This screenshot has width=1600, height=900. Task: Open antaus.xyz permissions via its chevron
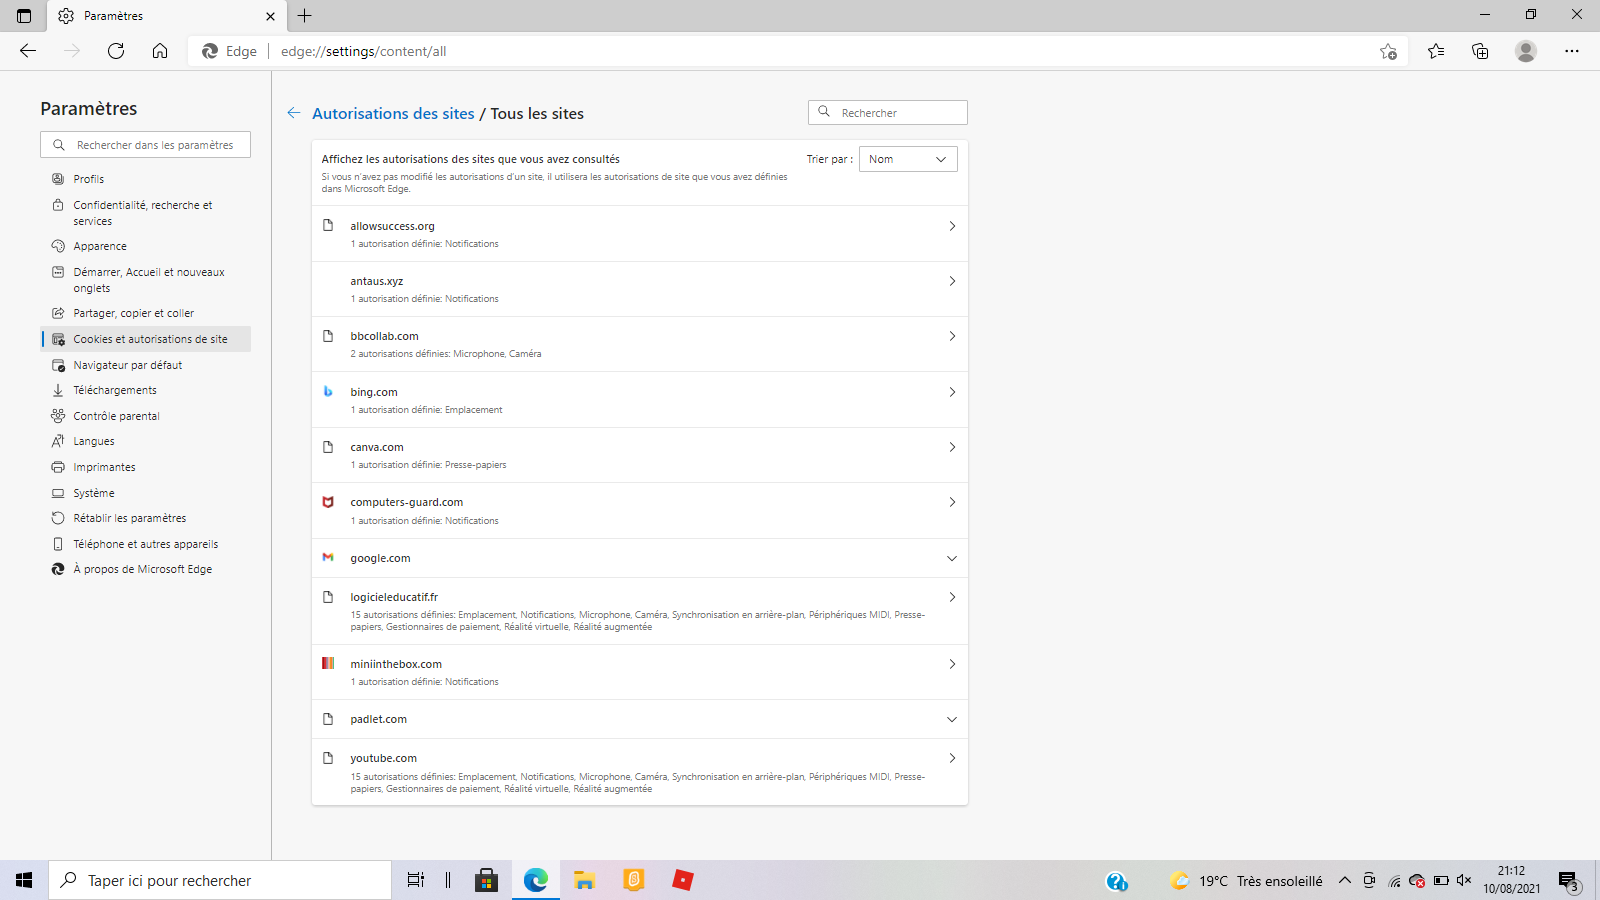point(952,281)
